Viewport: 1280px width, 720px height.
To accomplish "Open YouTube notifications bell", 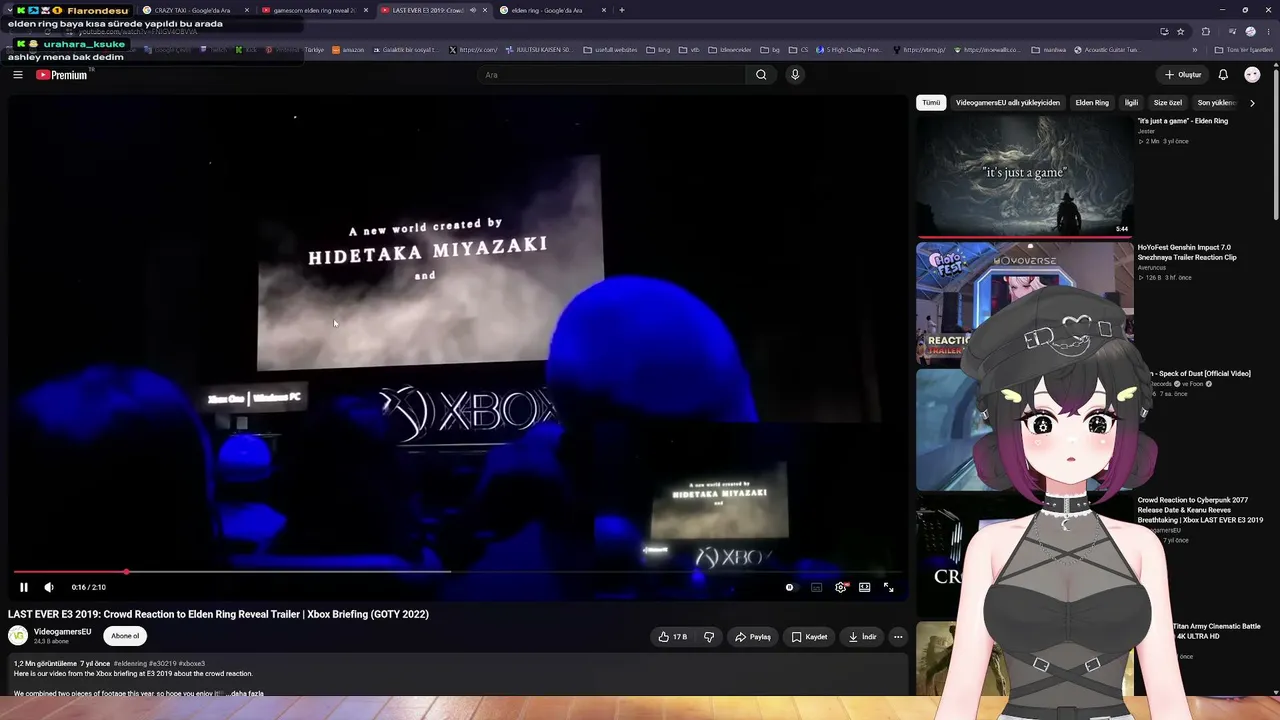I will pos(1223,75).
